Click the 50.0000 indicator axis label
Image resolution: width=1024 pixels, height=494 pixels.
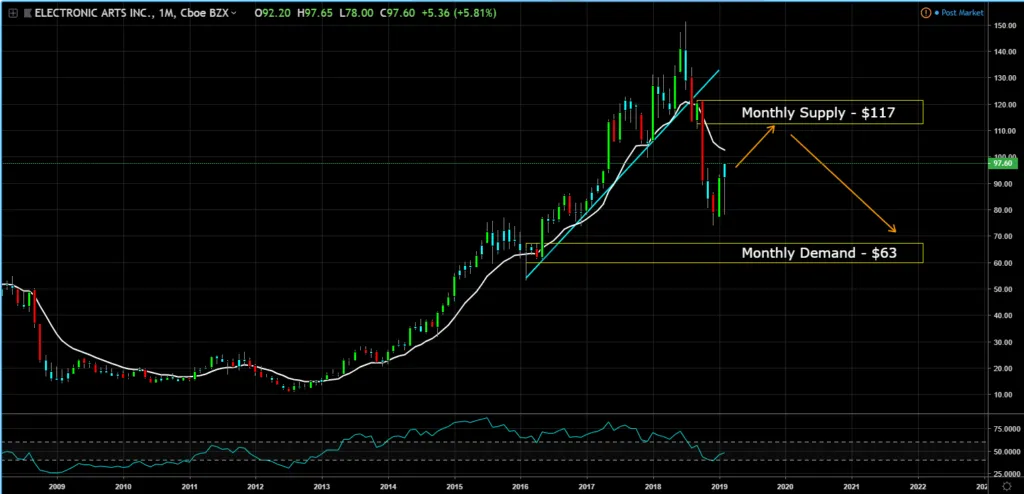pyautogui.click(x=1005, y=452)
